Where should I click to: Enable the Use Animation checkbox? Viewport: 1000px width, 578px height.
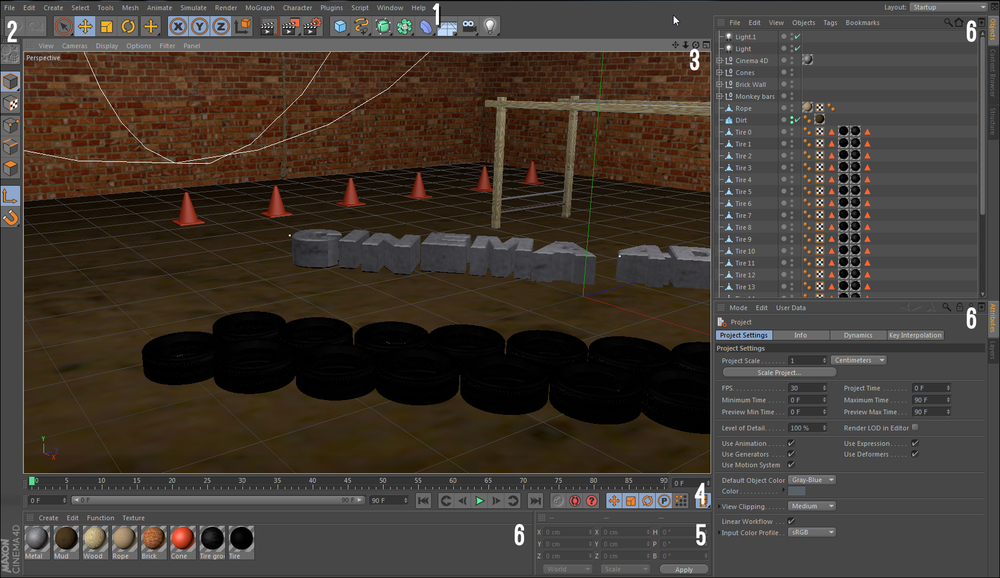click(791, 443)
